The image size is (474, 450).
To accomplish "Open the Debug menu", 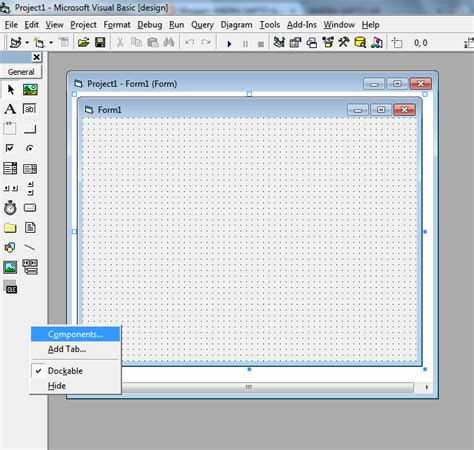I will click(x=150, y=25).
